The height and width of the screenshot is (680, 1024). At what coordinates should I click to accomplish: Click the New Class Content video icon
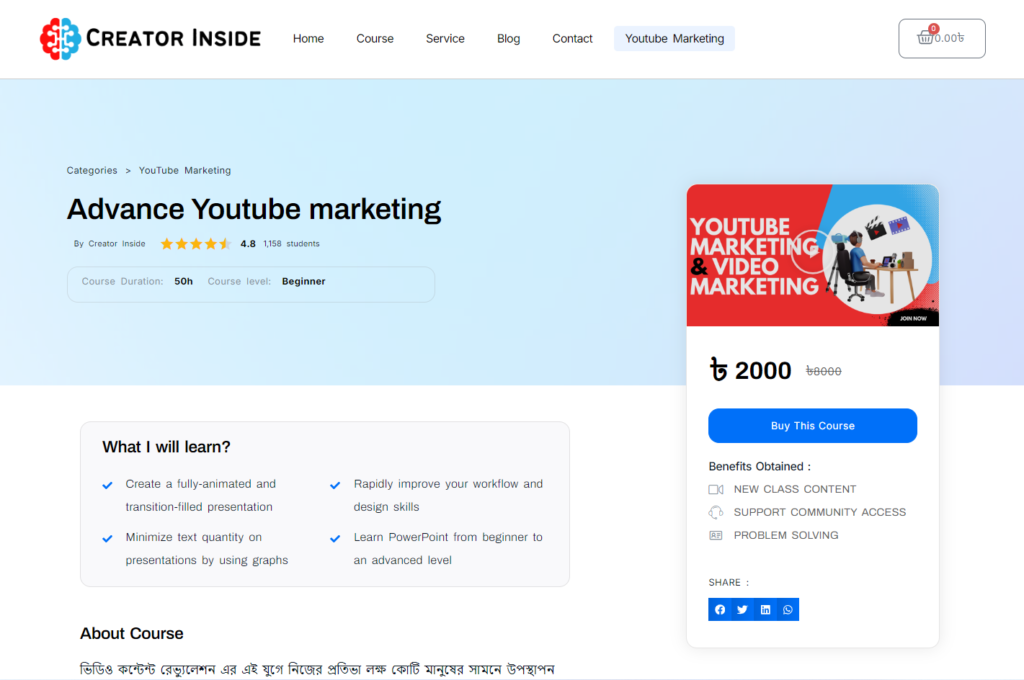(x=716, y=489)
